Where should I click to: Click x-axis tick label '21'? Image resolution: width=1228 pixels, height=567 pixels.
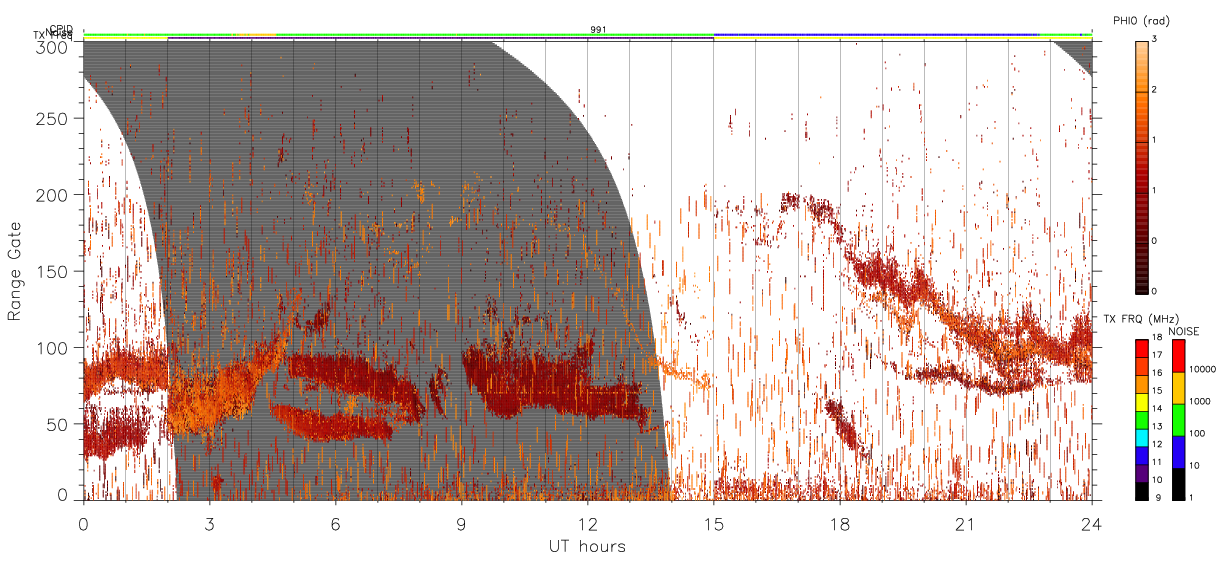(x=965, y=523)
